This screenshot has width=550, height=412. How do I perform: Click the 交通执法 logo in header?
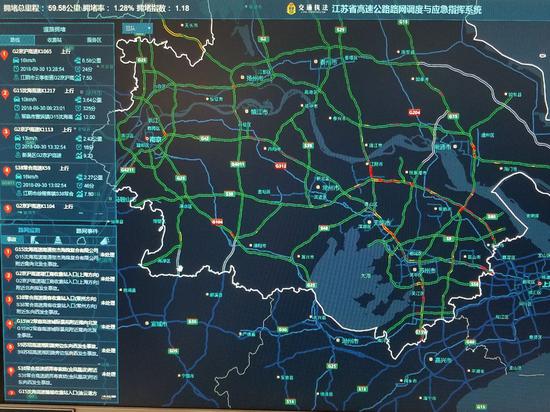point(306,8)
